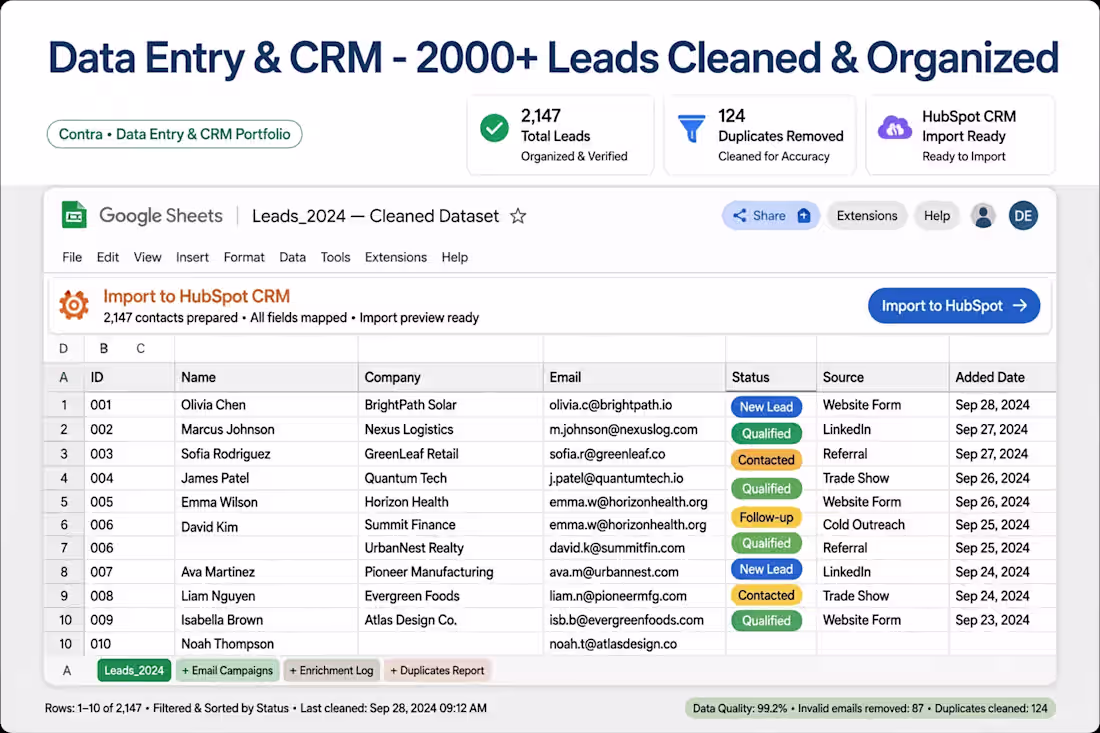Select the email noah.t@atlasdesign.co
This screenshot has height=733, width=1100.
pyautogui.click(x=634, y=644)
